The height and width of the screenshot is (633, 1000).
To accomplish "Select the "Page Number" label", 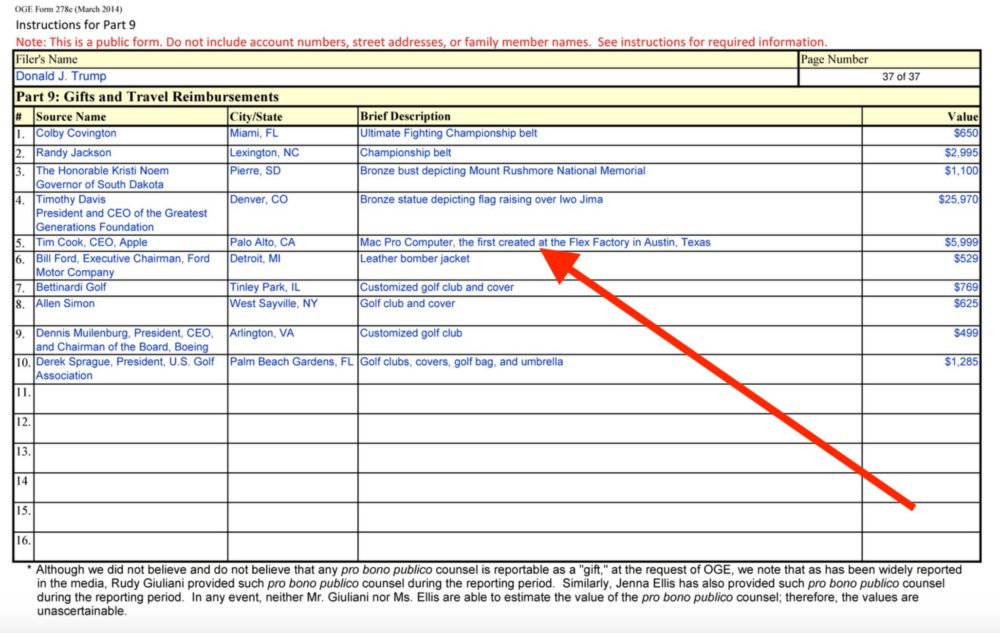I will pyautogui.click(x=834, y=59).
